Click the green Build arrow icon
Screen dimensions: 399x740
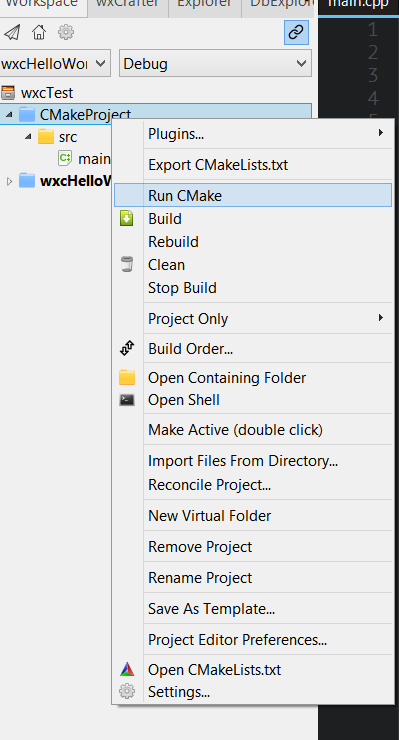click(x=127, y=219)
